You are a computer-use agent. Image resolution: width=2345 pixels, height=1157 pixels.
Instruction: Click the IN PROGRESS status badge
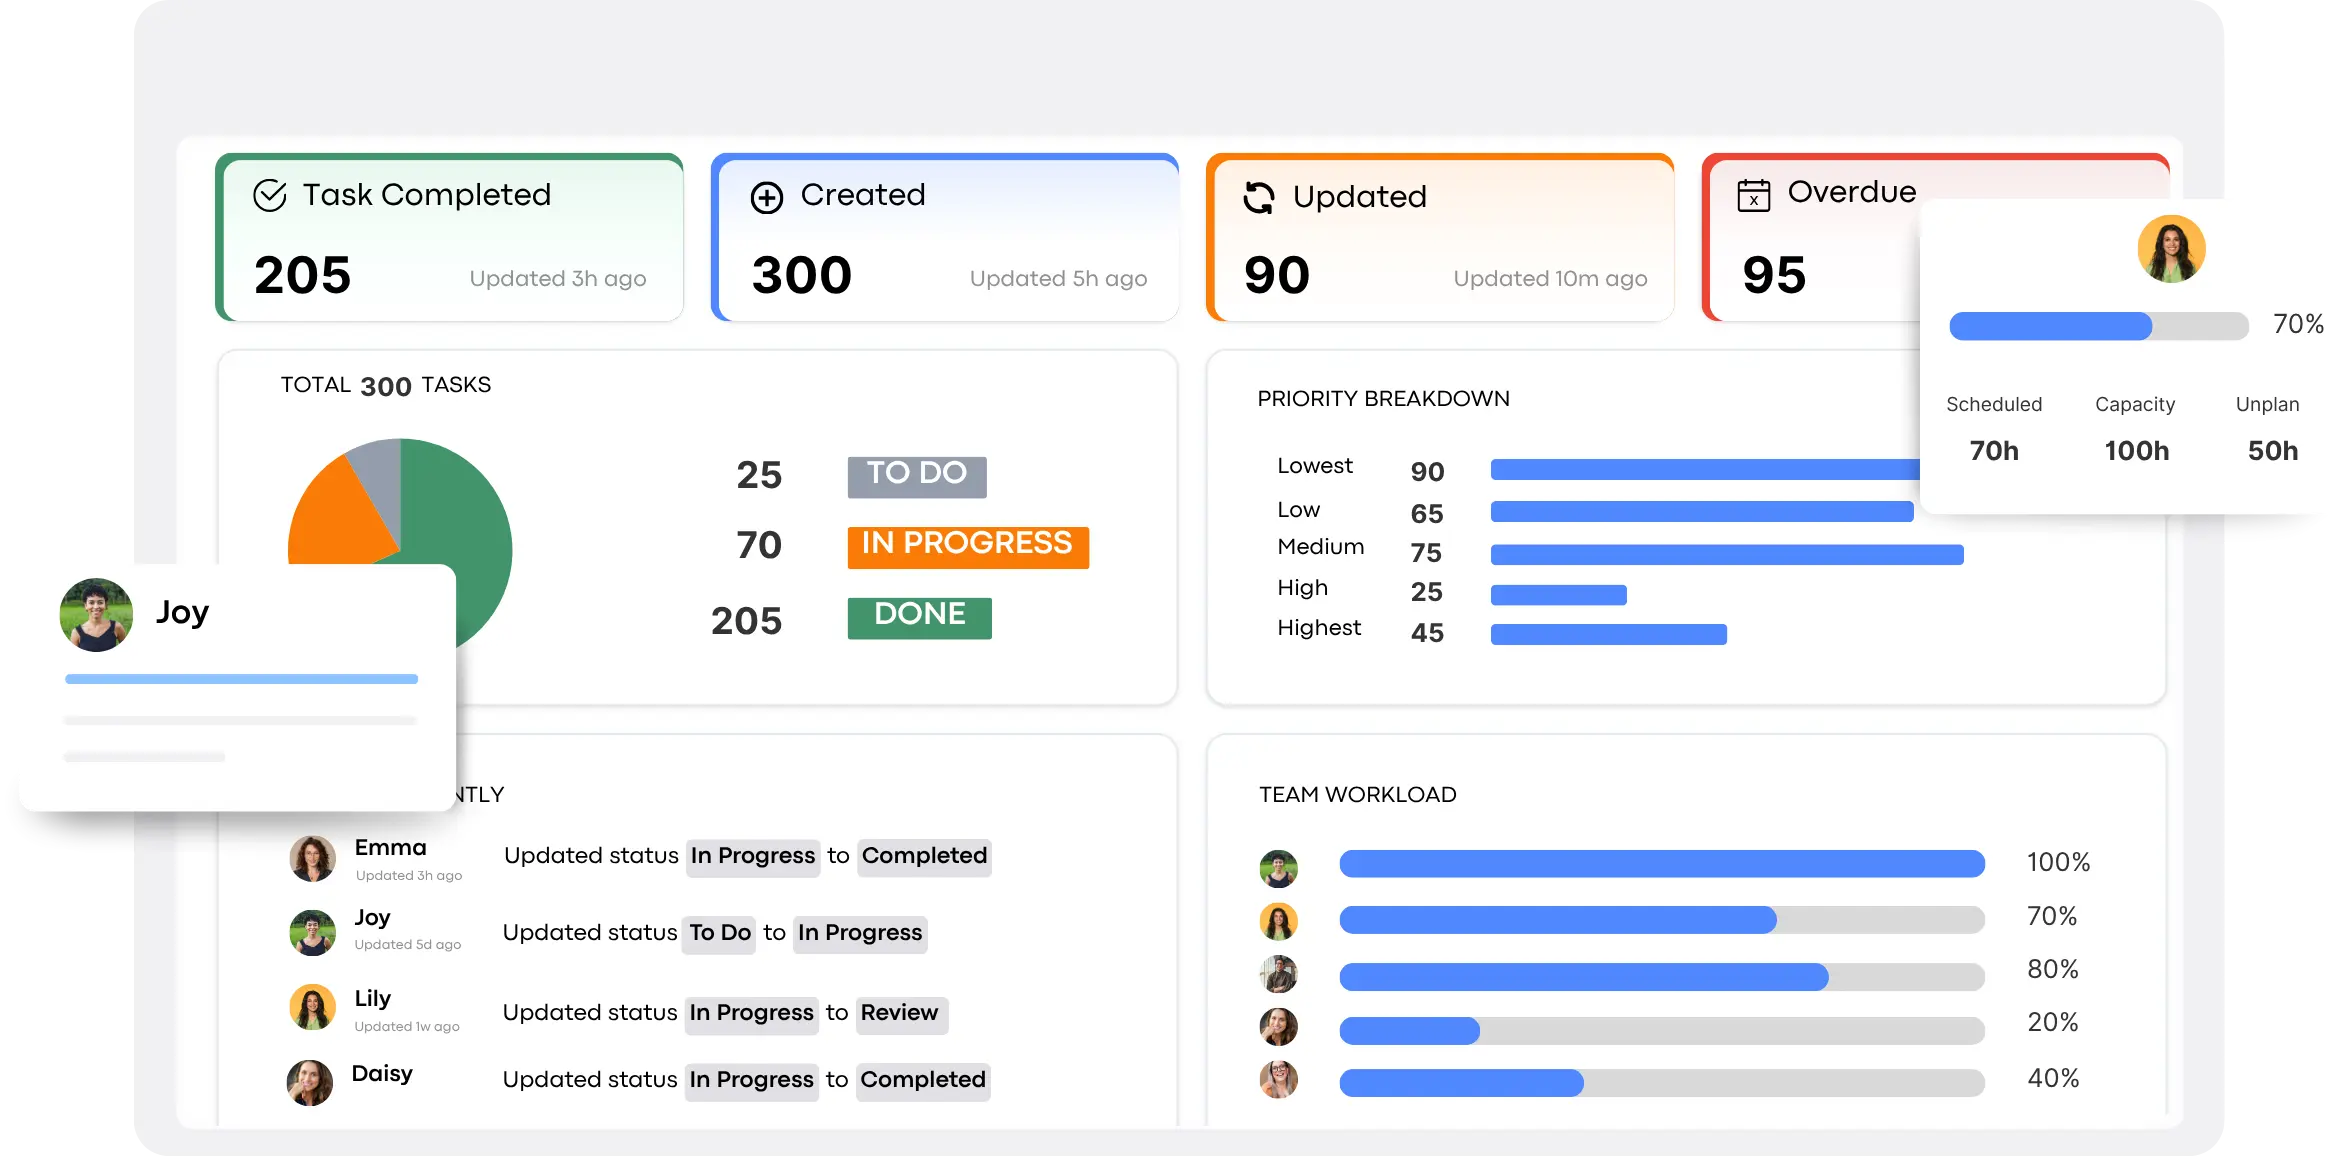(x=967, y=546)
